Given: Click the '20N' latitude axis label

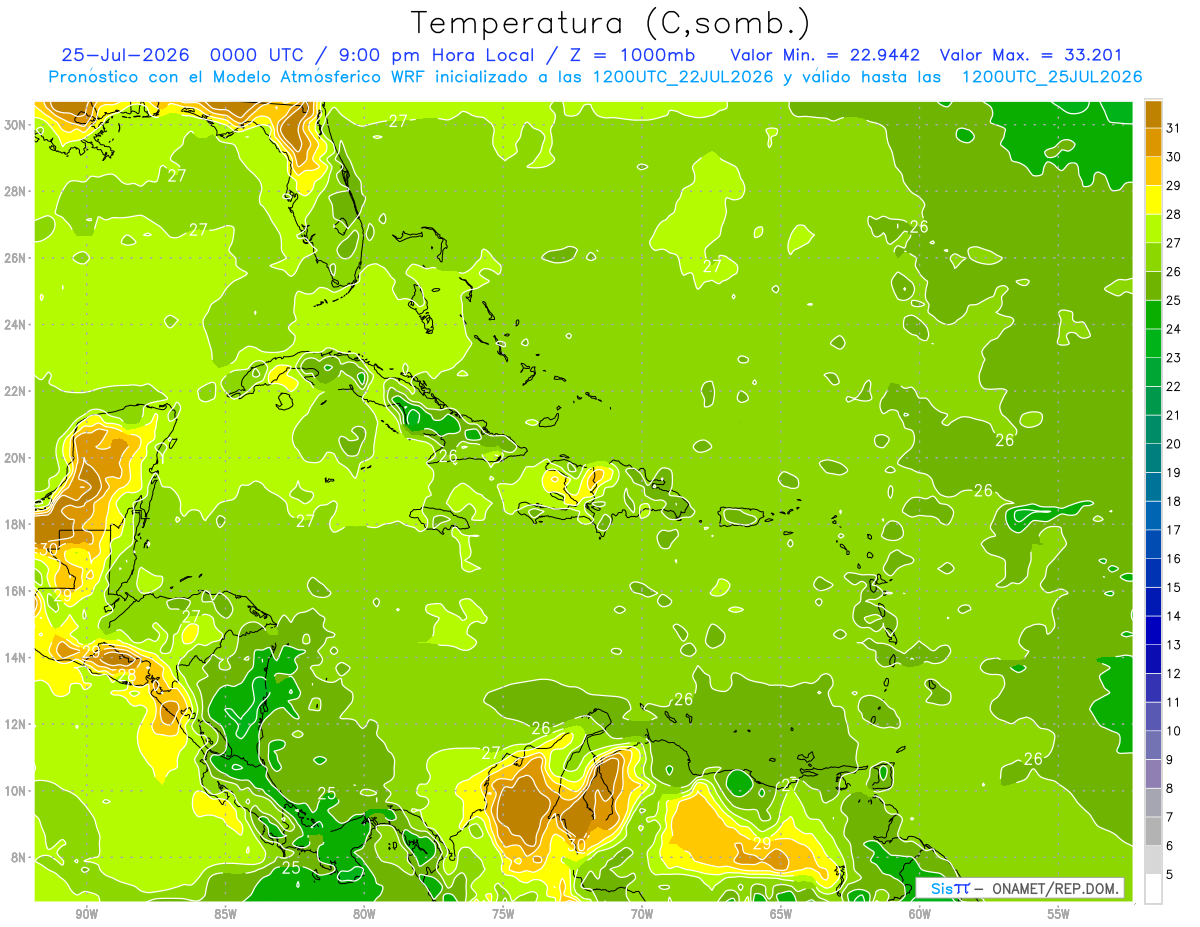Looking at the screenshot, I should pyautogui.click(x=17, y=458).
